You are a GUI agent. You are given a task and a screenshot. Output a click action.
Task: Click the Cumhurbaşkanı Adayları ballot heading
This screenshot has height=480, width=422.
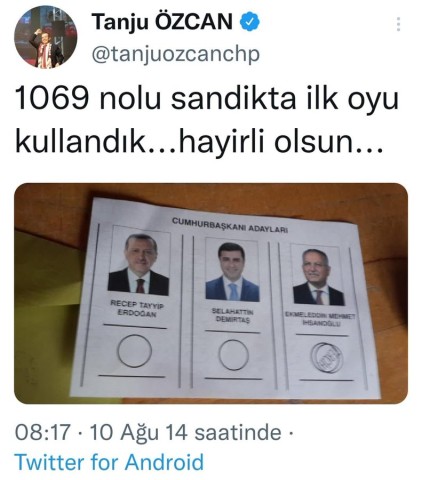click(230, 225)
